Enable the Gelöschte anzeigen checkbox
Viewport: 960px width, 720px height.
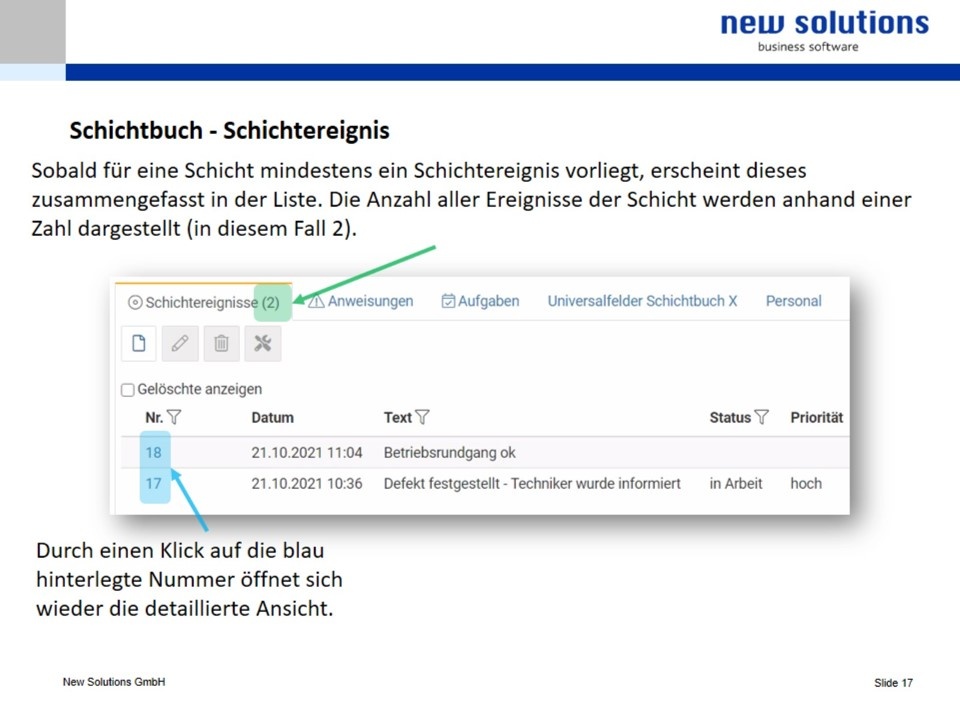[x=127, y=390]
